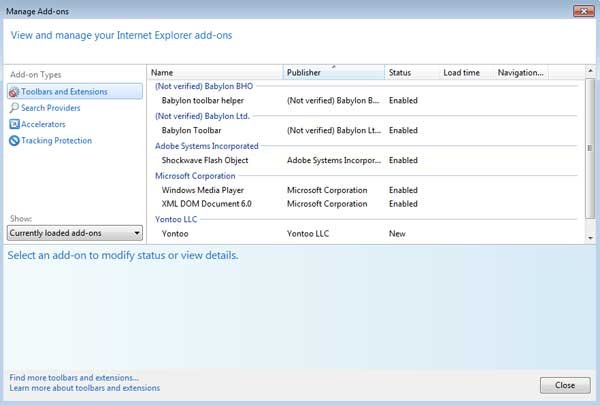Click the list scrollbar up arrow
The image size is (600, 405).
click(x=590, y=71)
